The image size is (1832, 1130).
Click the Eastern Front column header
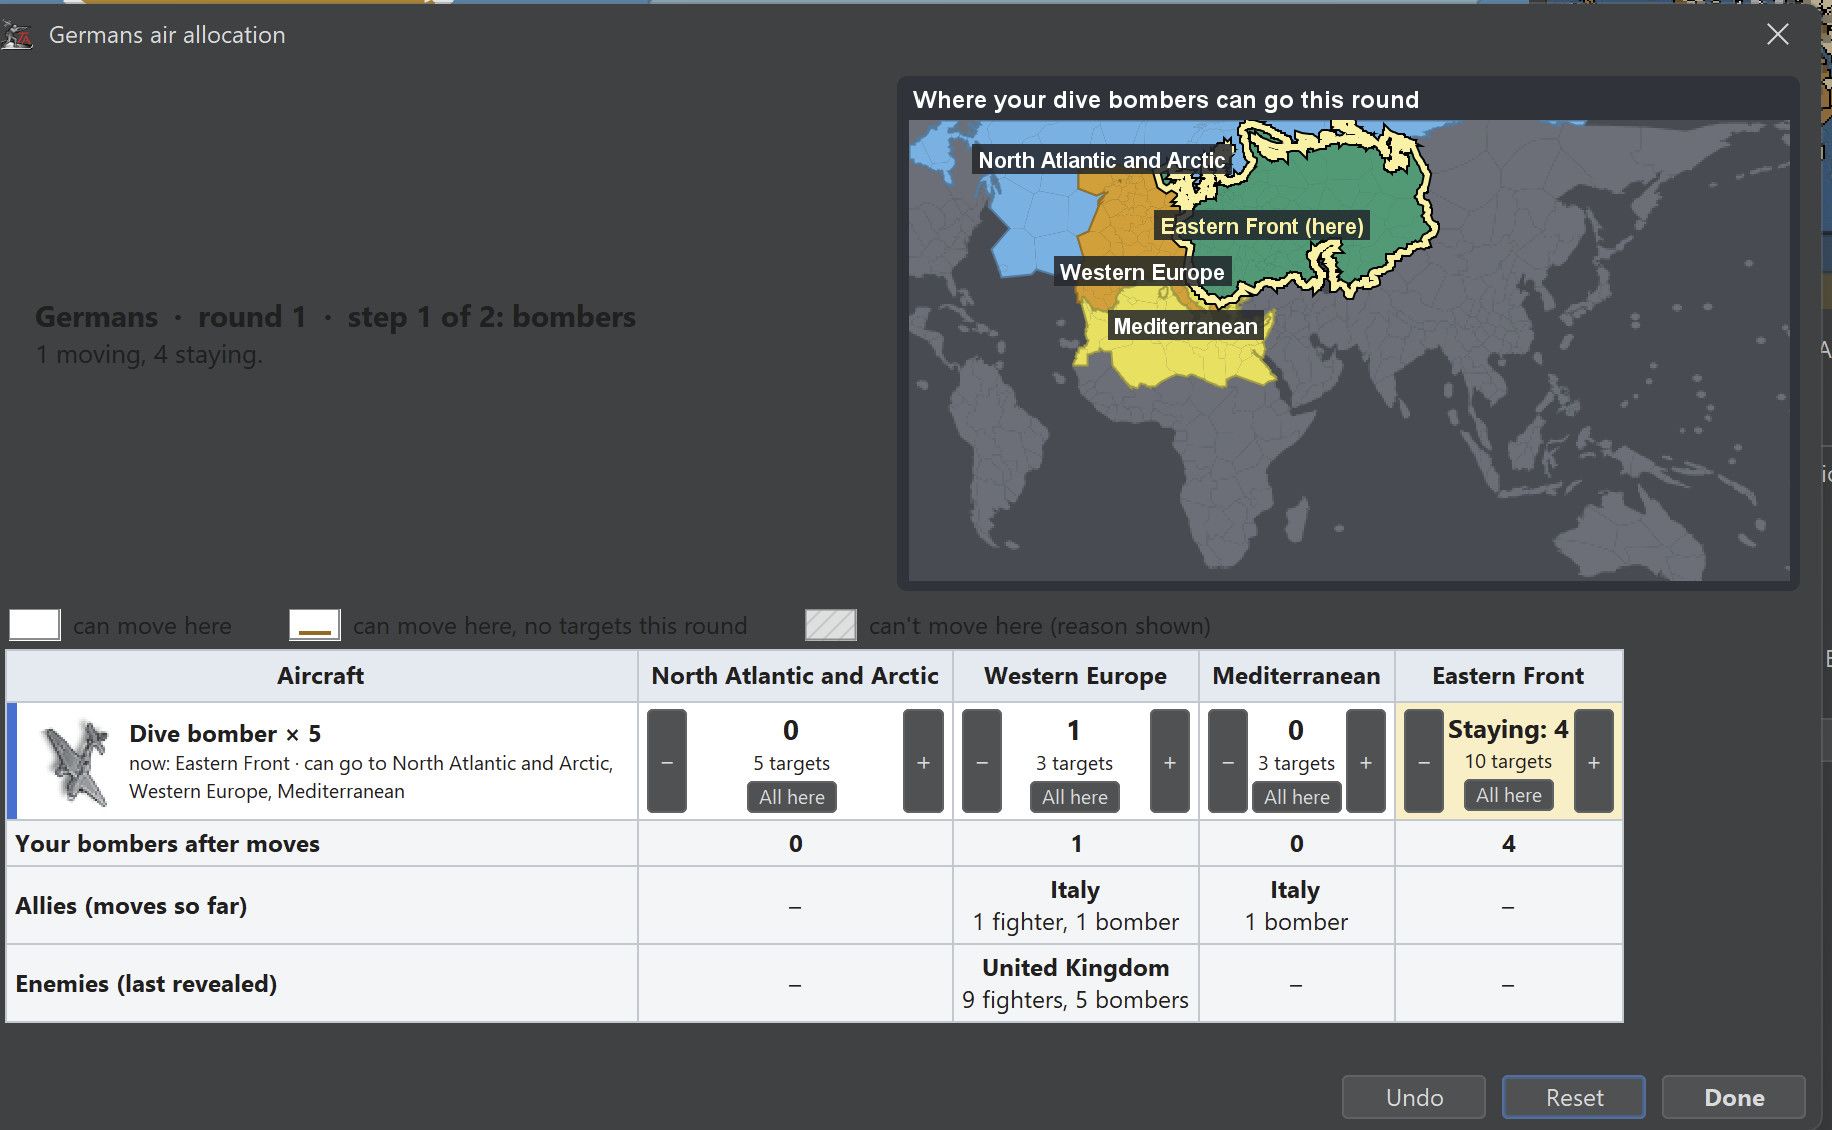click(1508, 676)
